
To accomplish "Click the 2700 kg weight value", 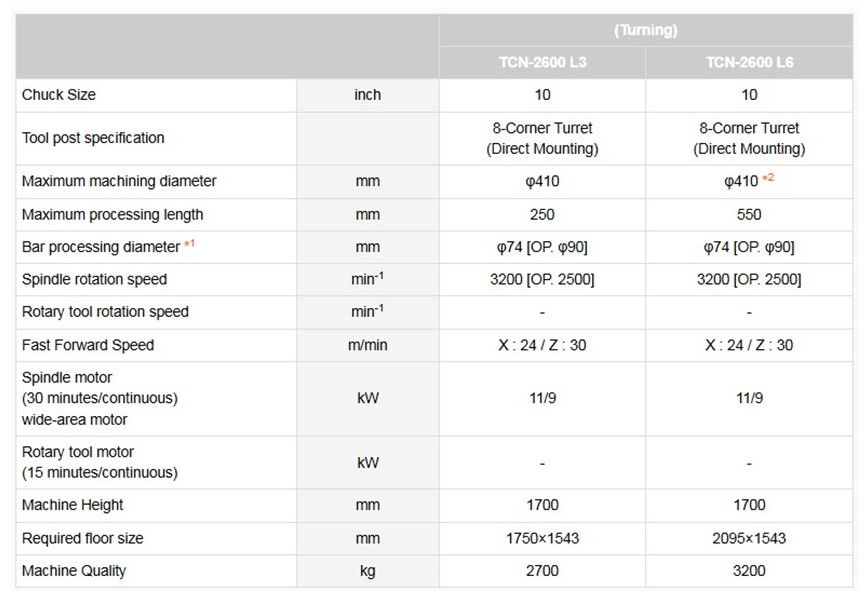I will [542, 572].
